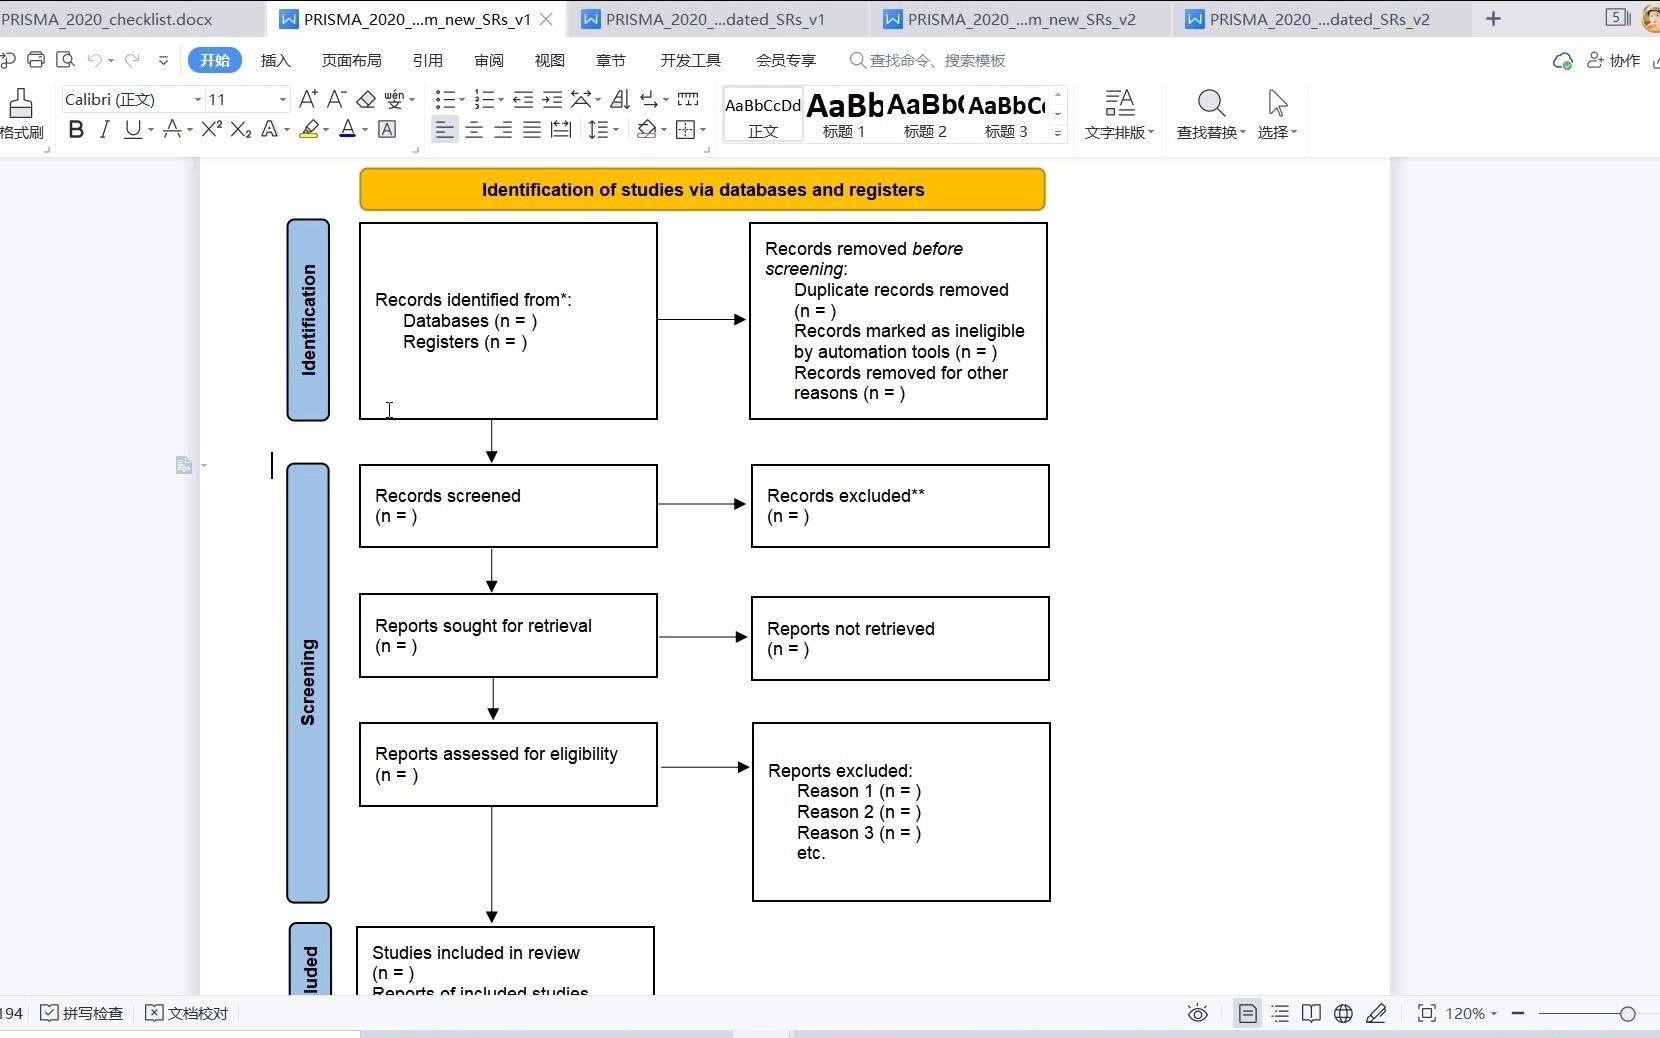Viewport: 1660px width, 1038px height.
Task: Open the Page Layout (页面布局) ribbon tab
Action: click(x=351, y=60)
